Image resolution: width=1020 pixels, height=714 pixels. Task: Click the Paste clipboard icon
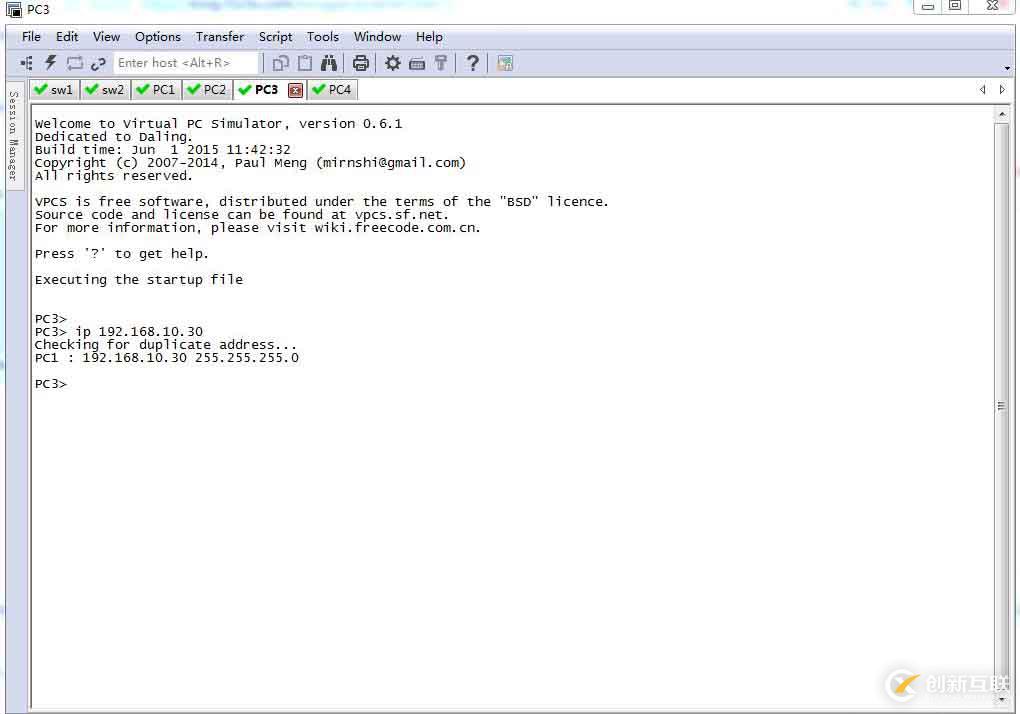[x=304, y=63]
